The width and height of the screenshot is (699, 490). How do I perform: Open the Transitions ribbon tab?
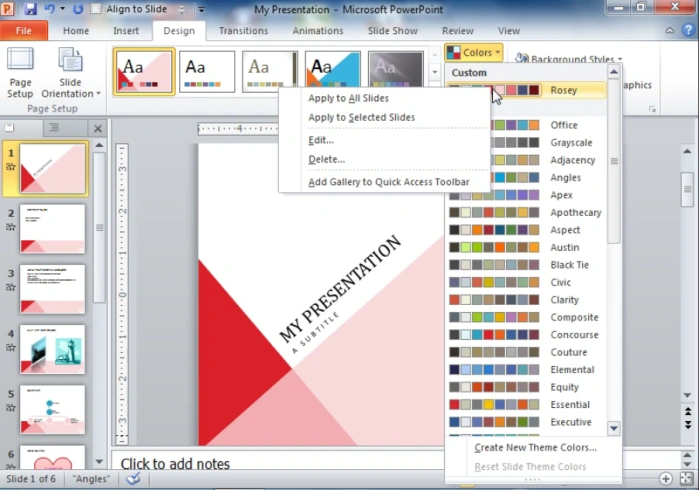tap(243, 31)
